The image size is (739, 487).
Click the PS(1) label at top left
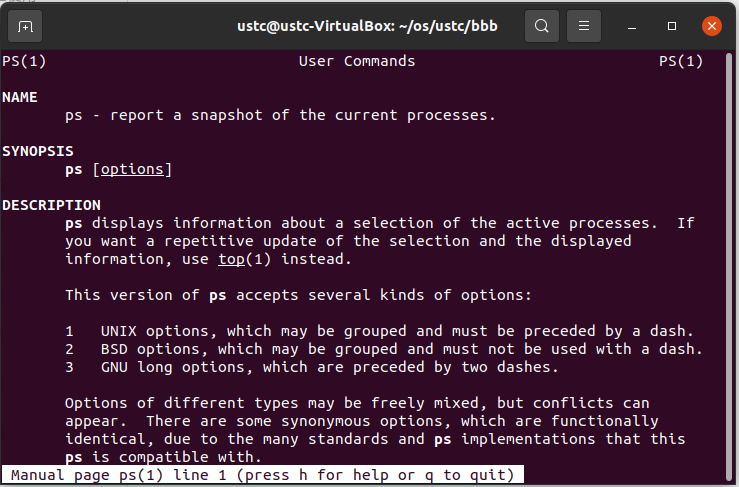pos(24,61)
